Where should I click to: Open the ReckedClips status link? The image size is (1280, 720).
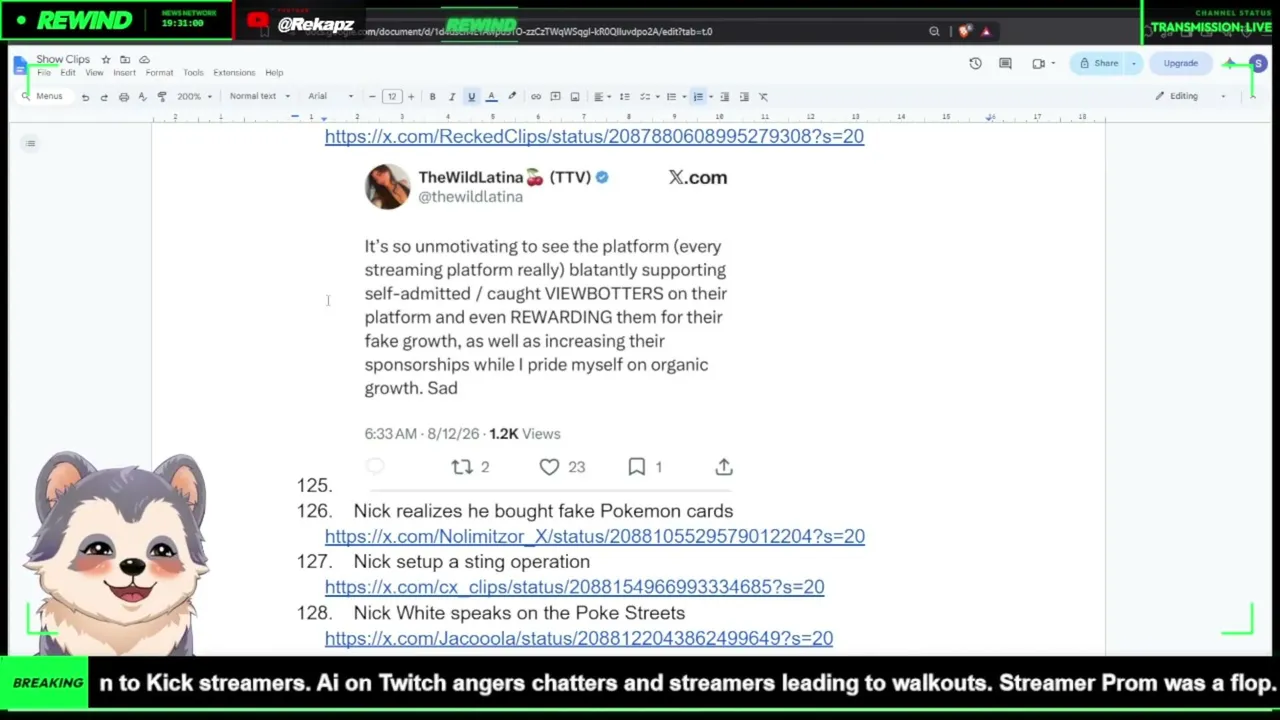coord(594,137)
